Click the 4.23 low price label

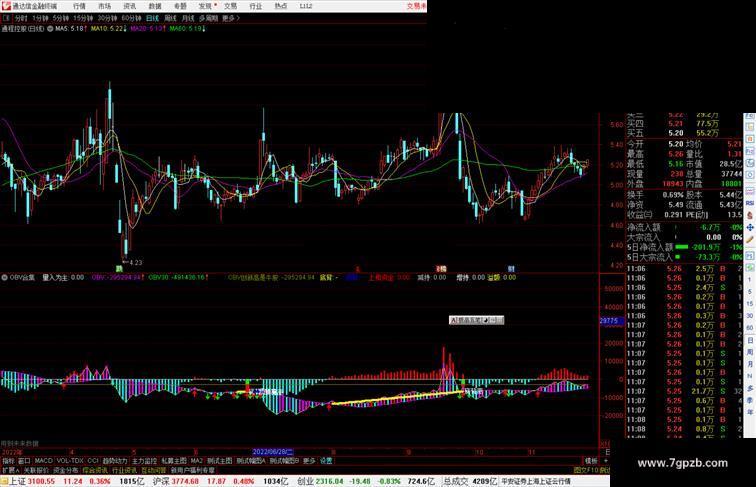pos(135,262)
